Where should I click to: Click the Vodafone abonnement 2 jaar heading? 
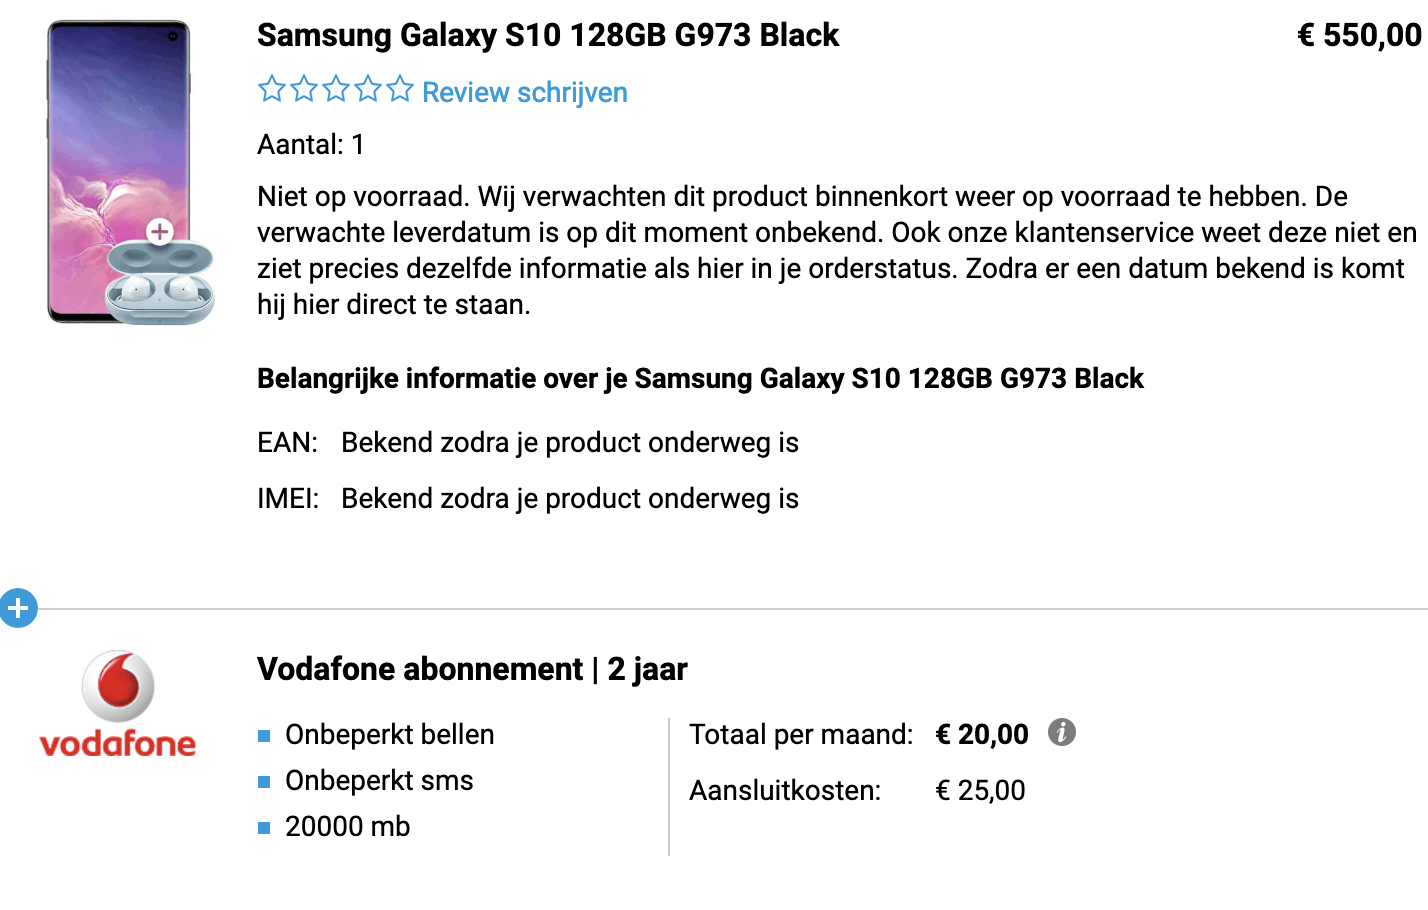[x=472, y=669]
